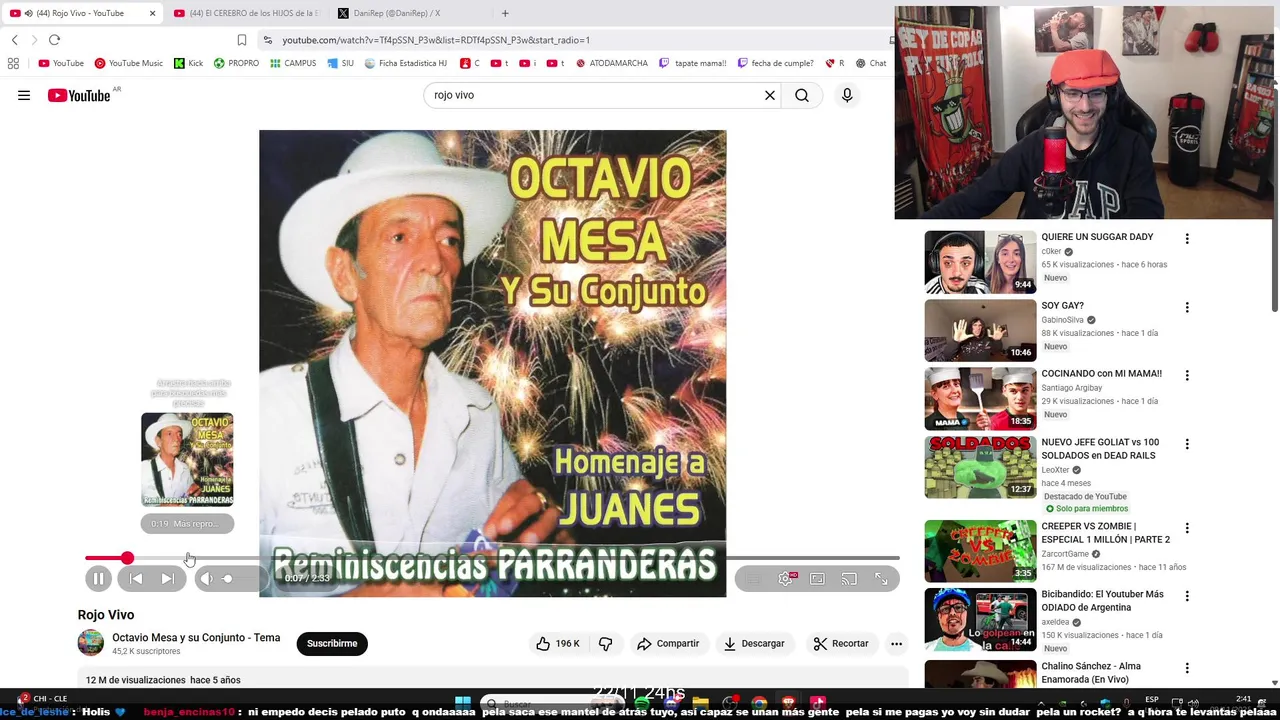
Task: Enter fullscreen mode
Action: [x=881, y=578]
